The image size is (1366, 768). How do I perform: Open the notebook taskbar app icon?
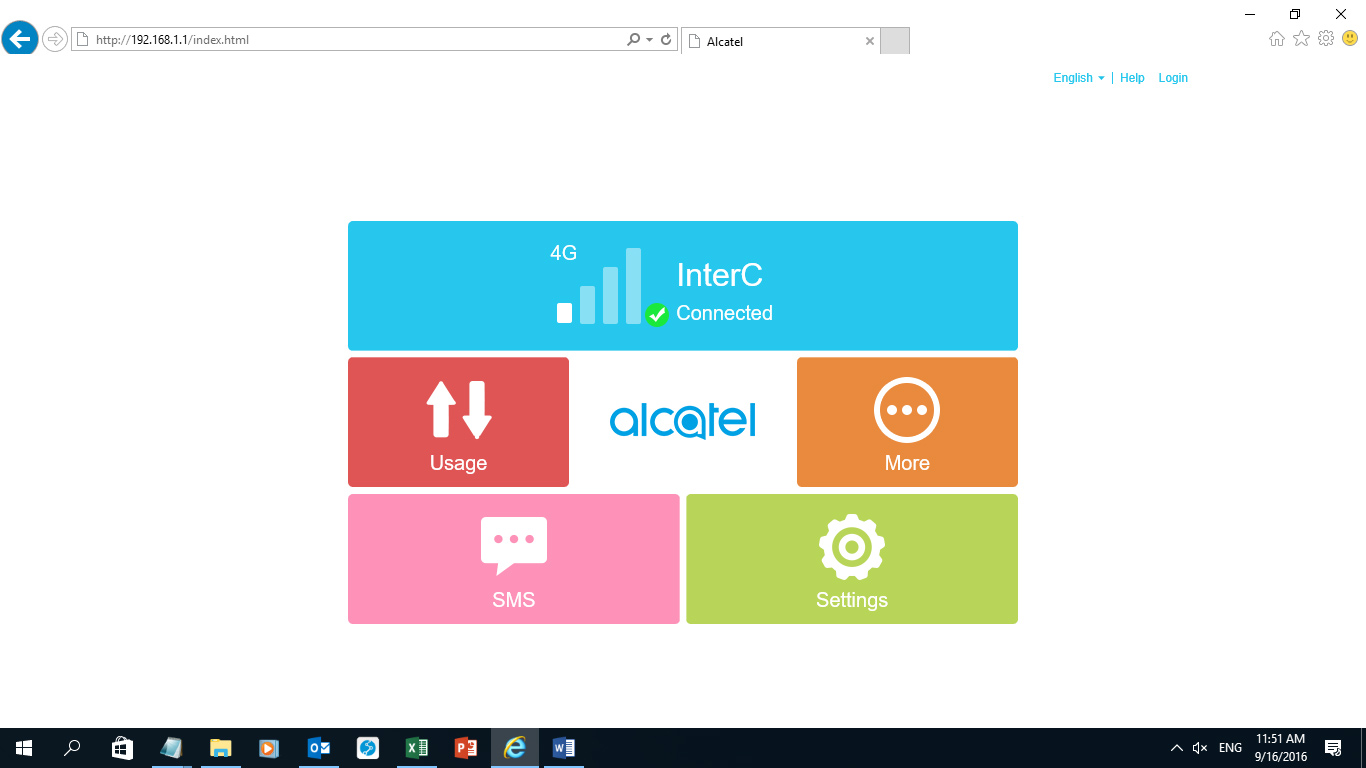click(171, 748)
